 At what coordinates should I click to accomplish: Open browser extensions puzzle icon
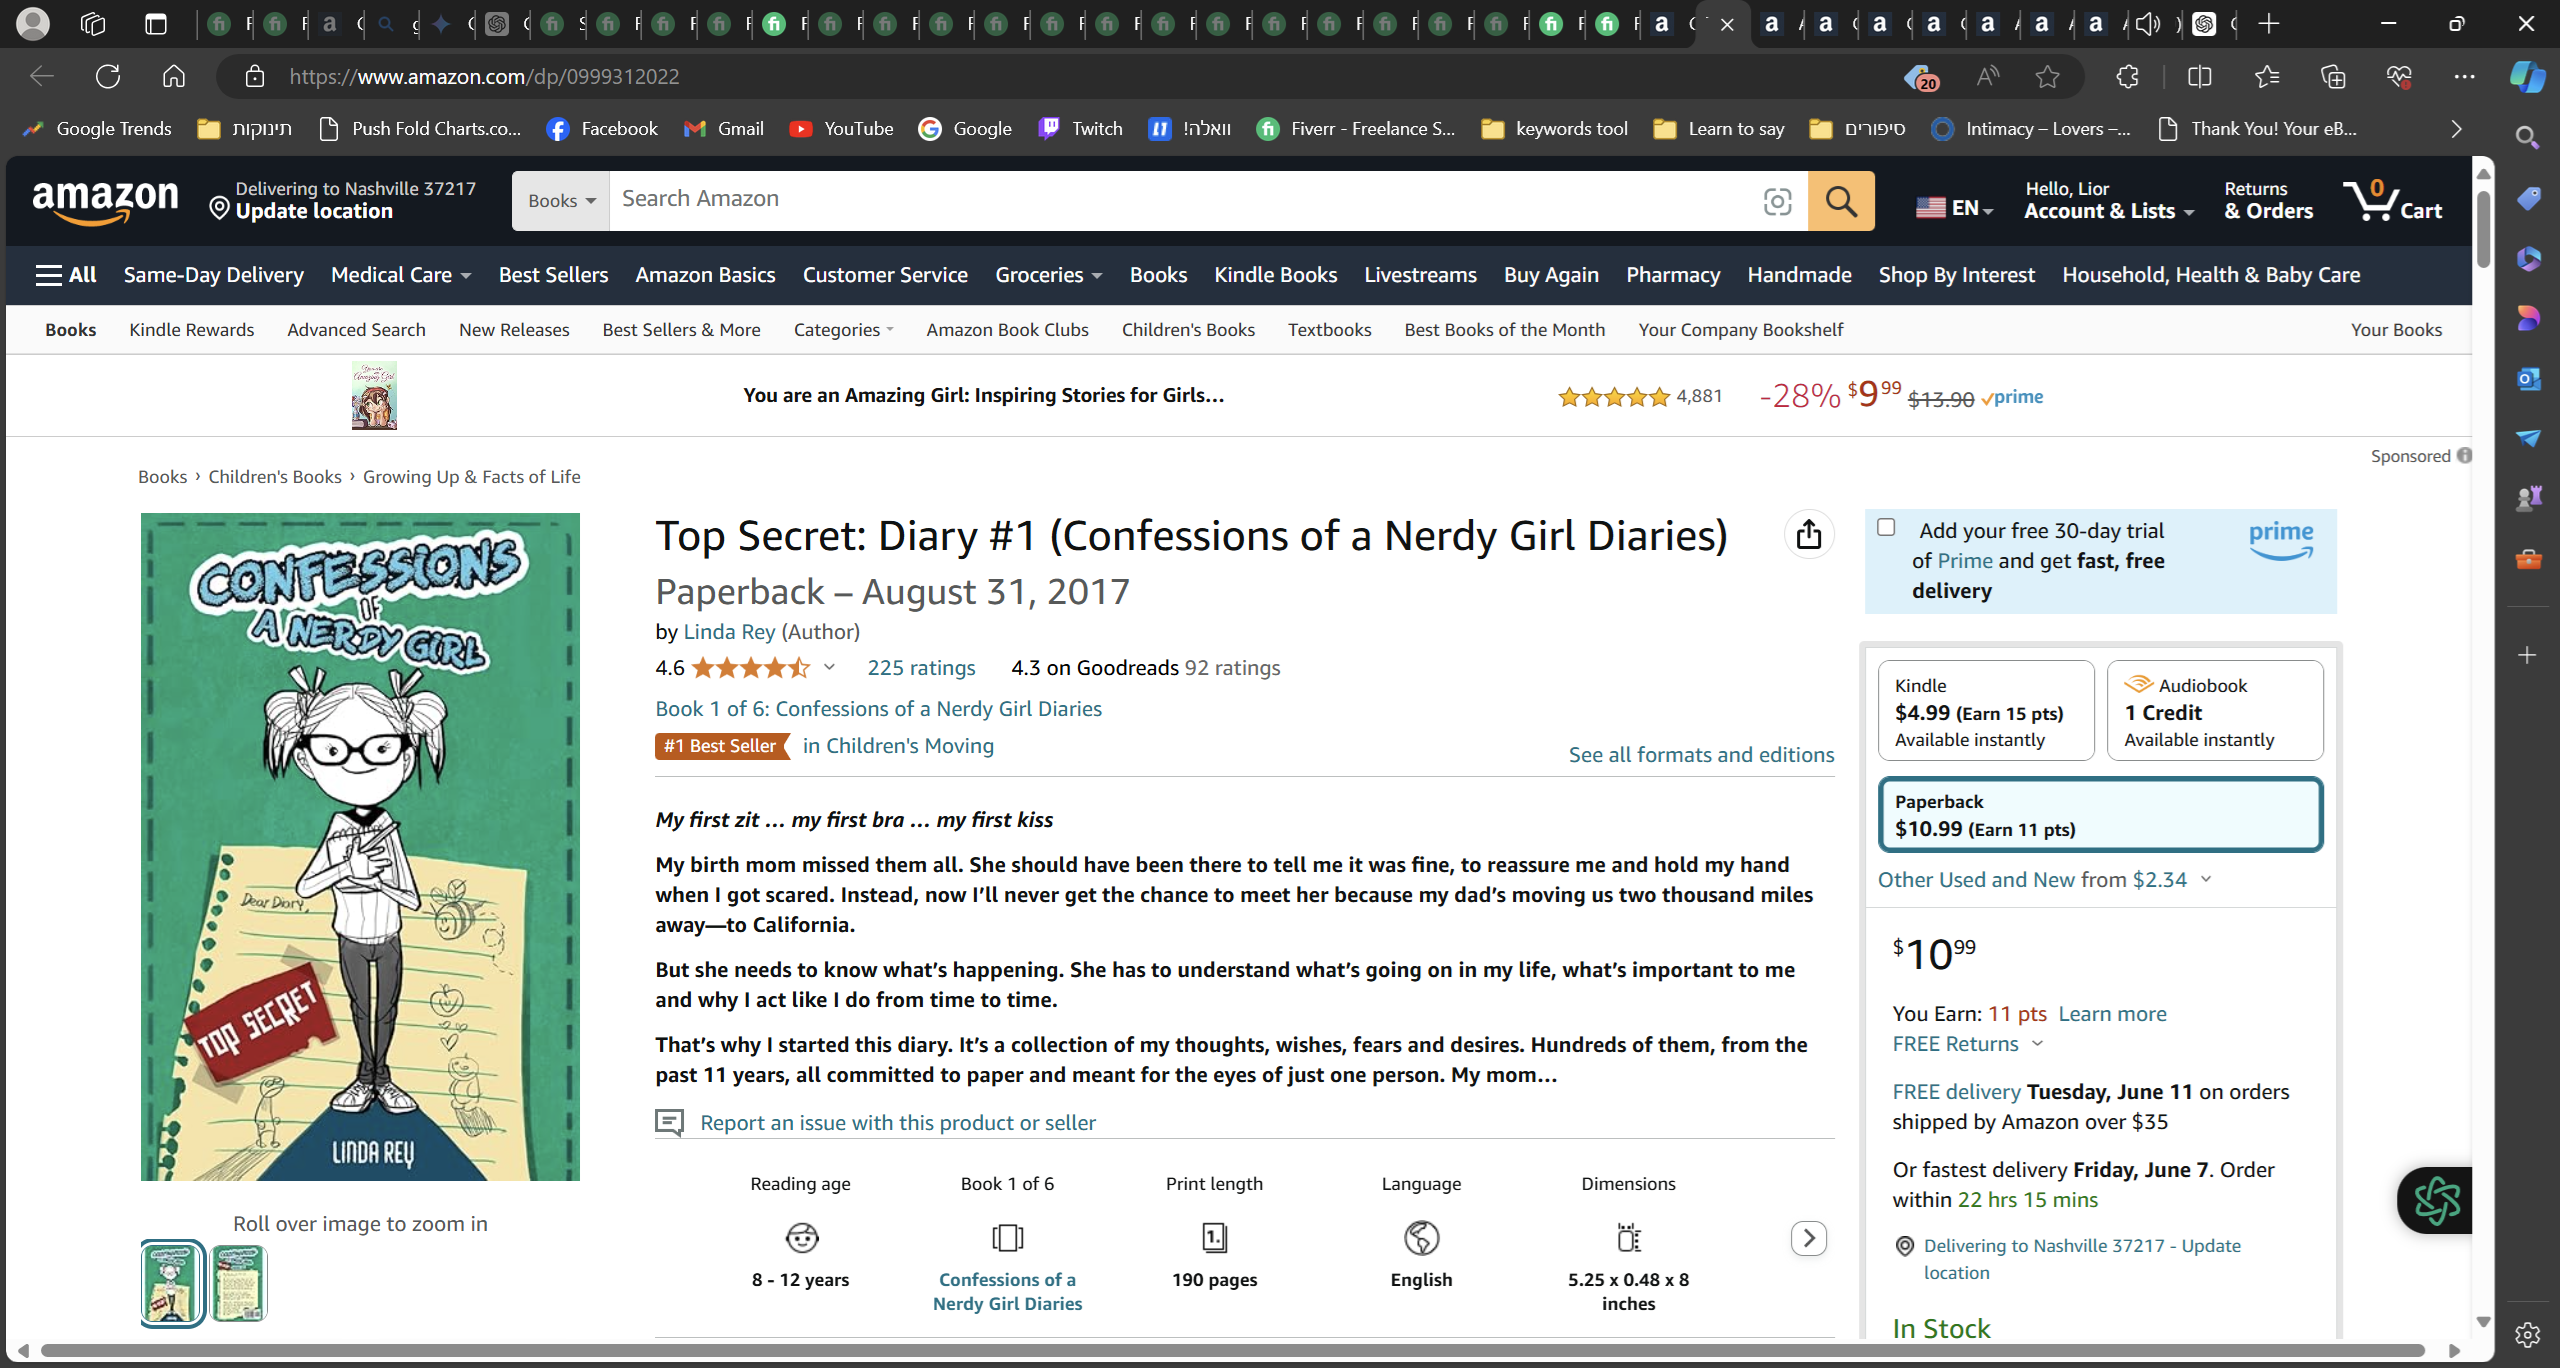coord(2127,77)
